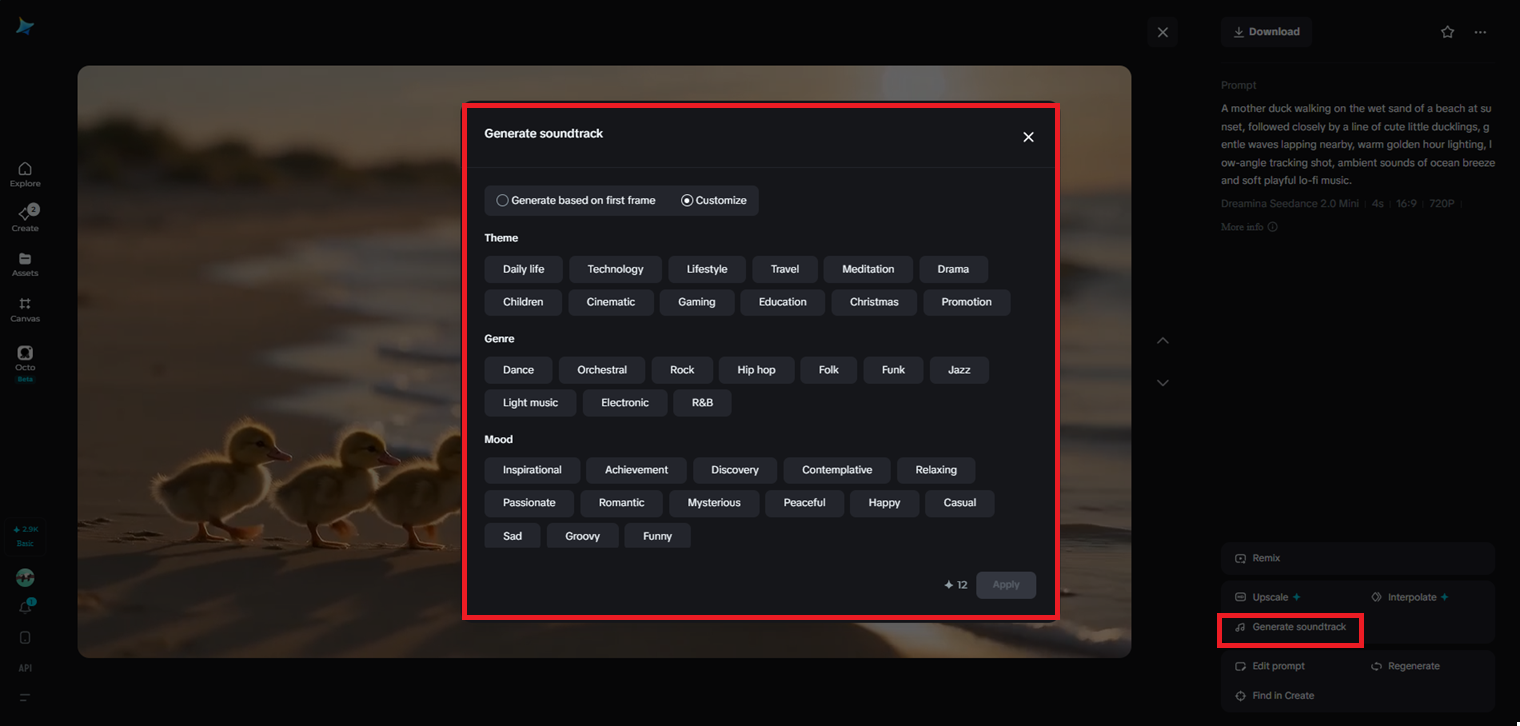Choose the Jazz genre
The image size is (1520, 726).
pyautogui.click(x=959, y=370)
